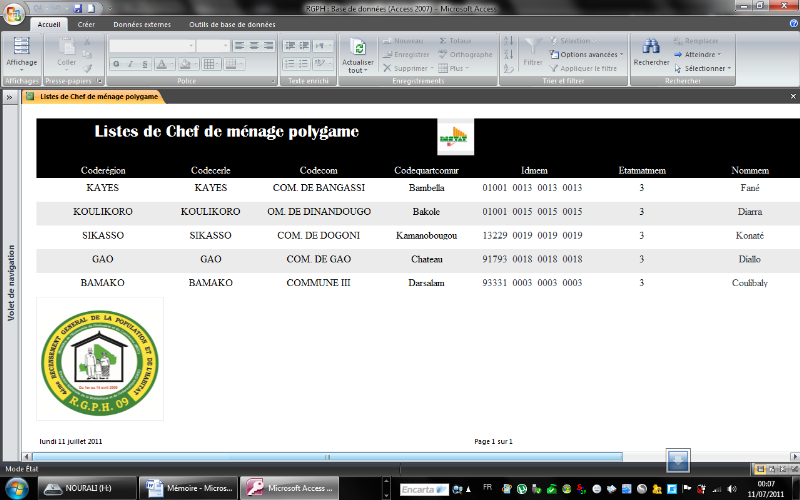The height and width of the screenshot is (500, 800).
Task: Switch to report view from the status bar
Action: pyautogui.click(x=760, y=469)
